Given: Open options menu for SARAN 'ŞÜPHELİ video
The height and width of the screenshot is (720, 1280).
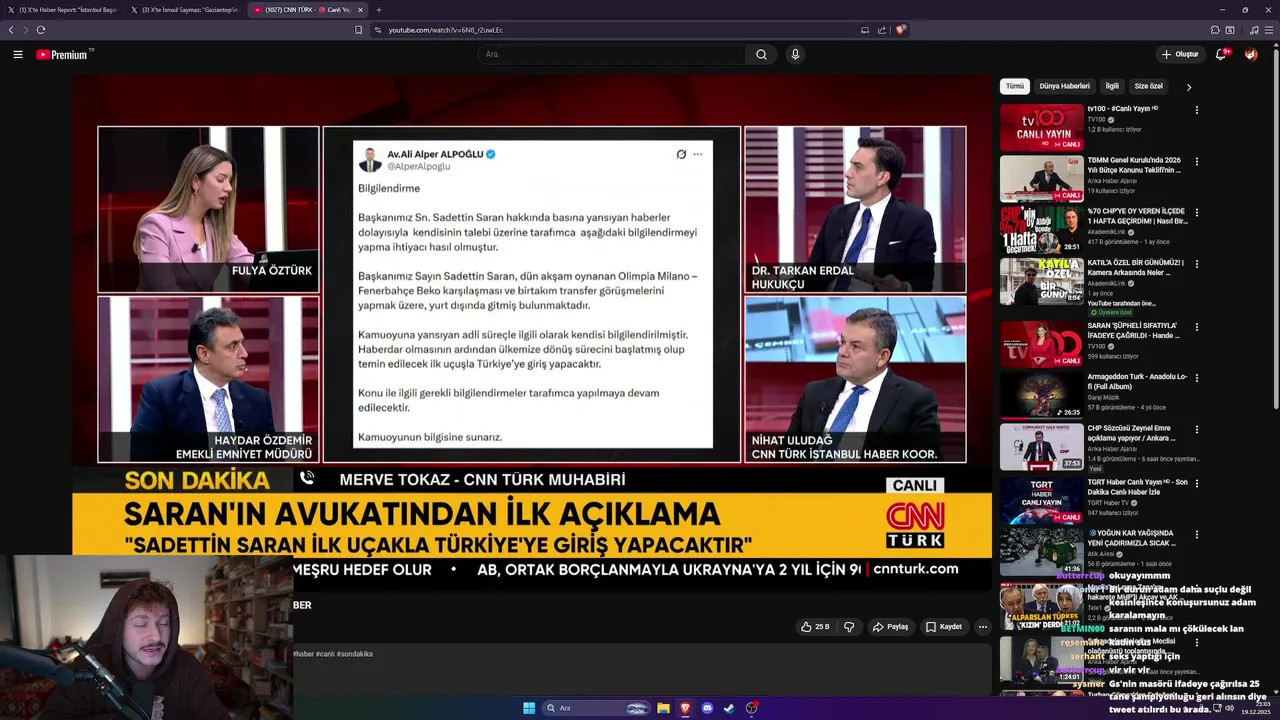Looking at the screenshot, I should tap(1196, 326).
